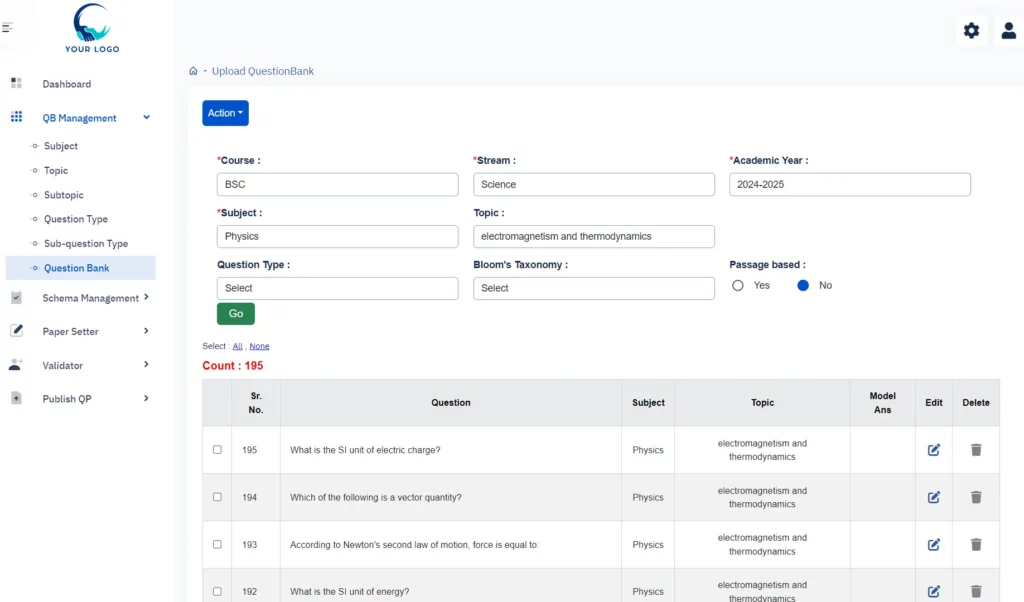The image size is (1024, 602).
Task: Edit question 193 about Newton's second law
Action: click(933, 545)
